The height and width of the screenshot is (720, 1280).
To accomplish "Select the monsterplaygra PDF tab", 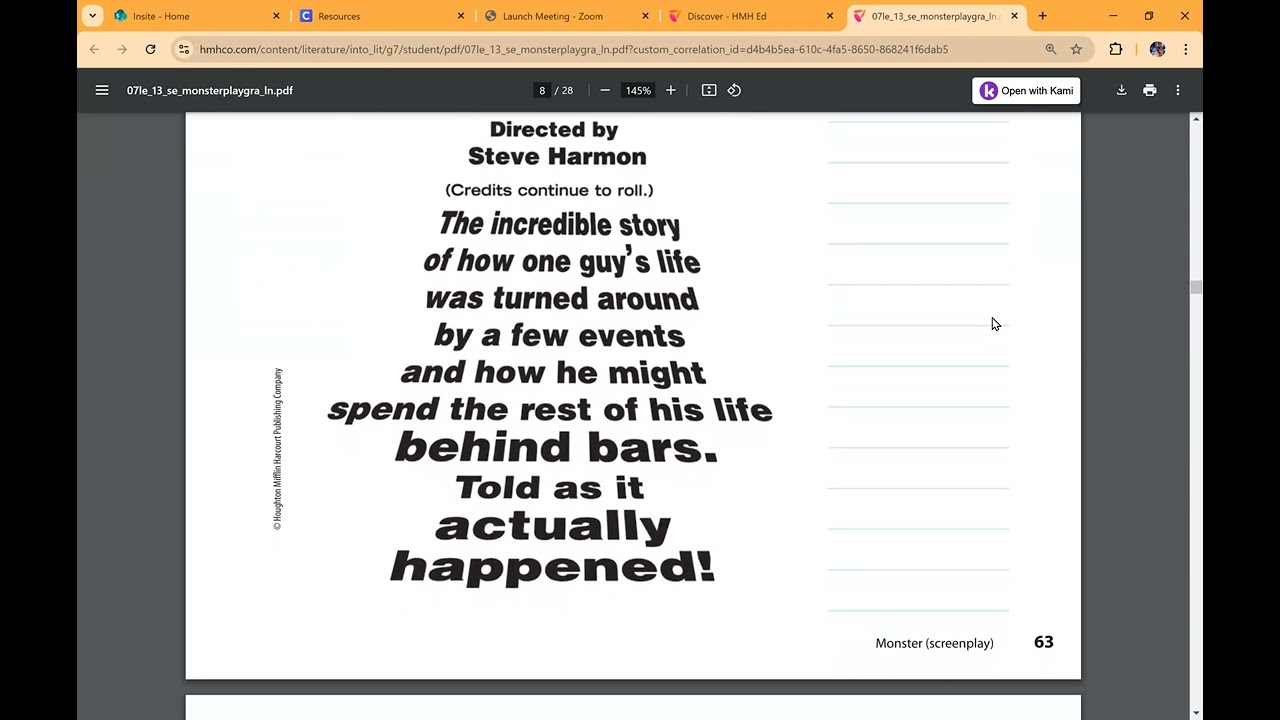I will click(936, 16).
